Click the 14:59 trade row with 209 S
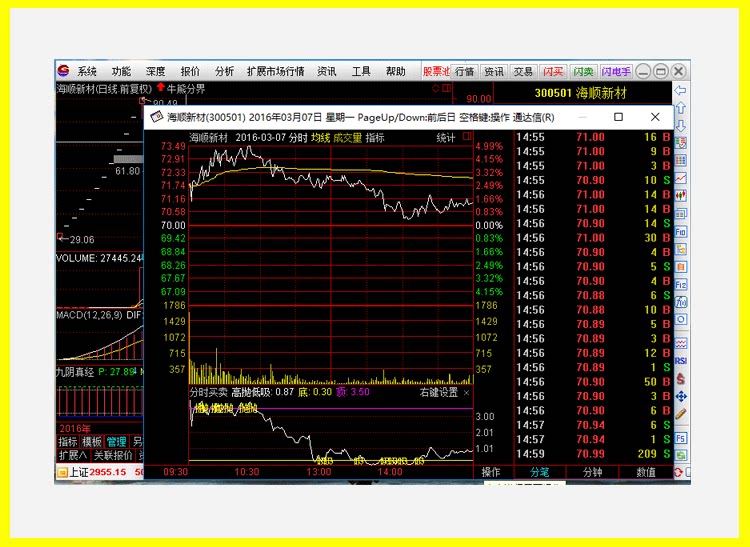 (x=593, y=454)
